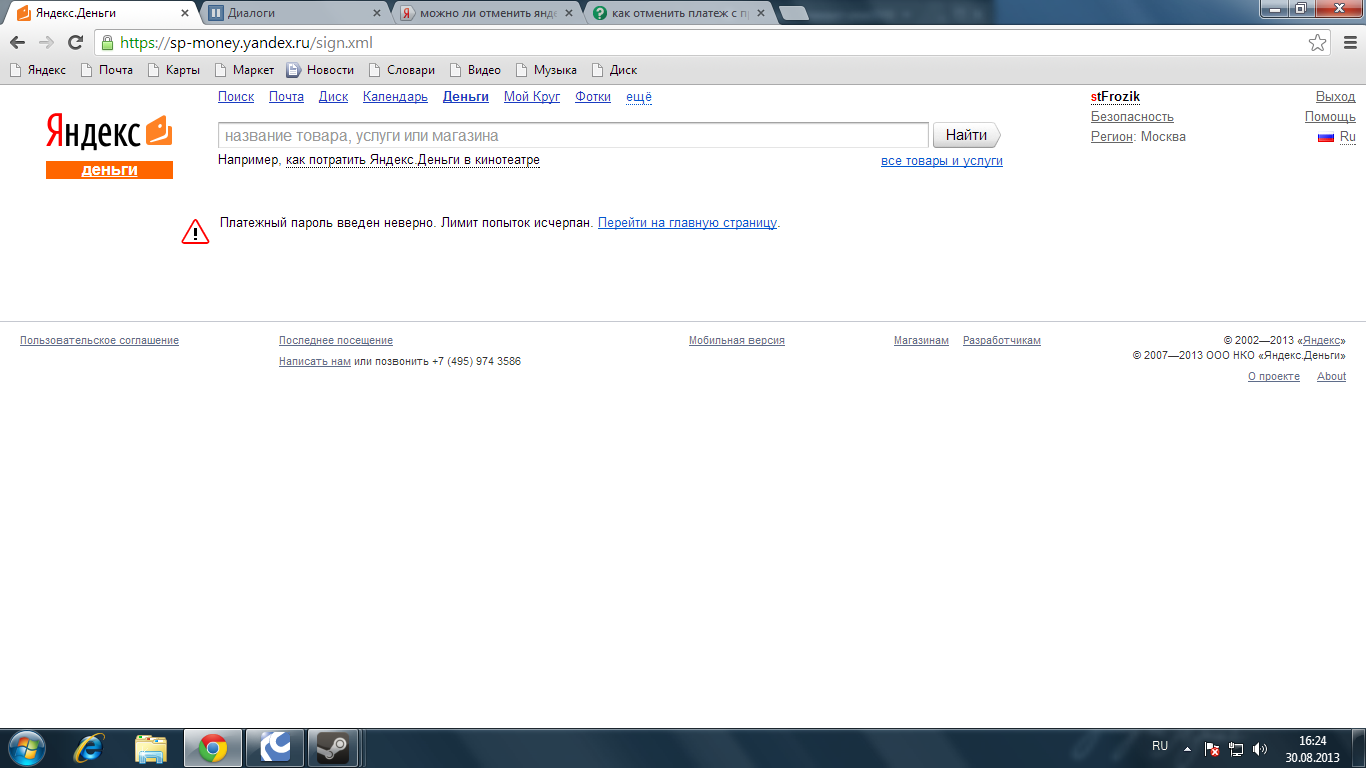
Task: Open Фотки in services menu
Action: [x=593, y=97]
